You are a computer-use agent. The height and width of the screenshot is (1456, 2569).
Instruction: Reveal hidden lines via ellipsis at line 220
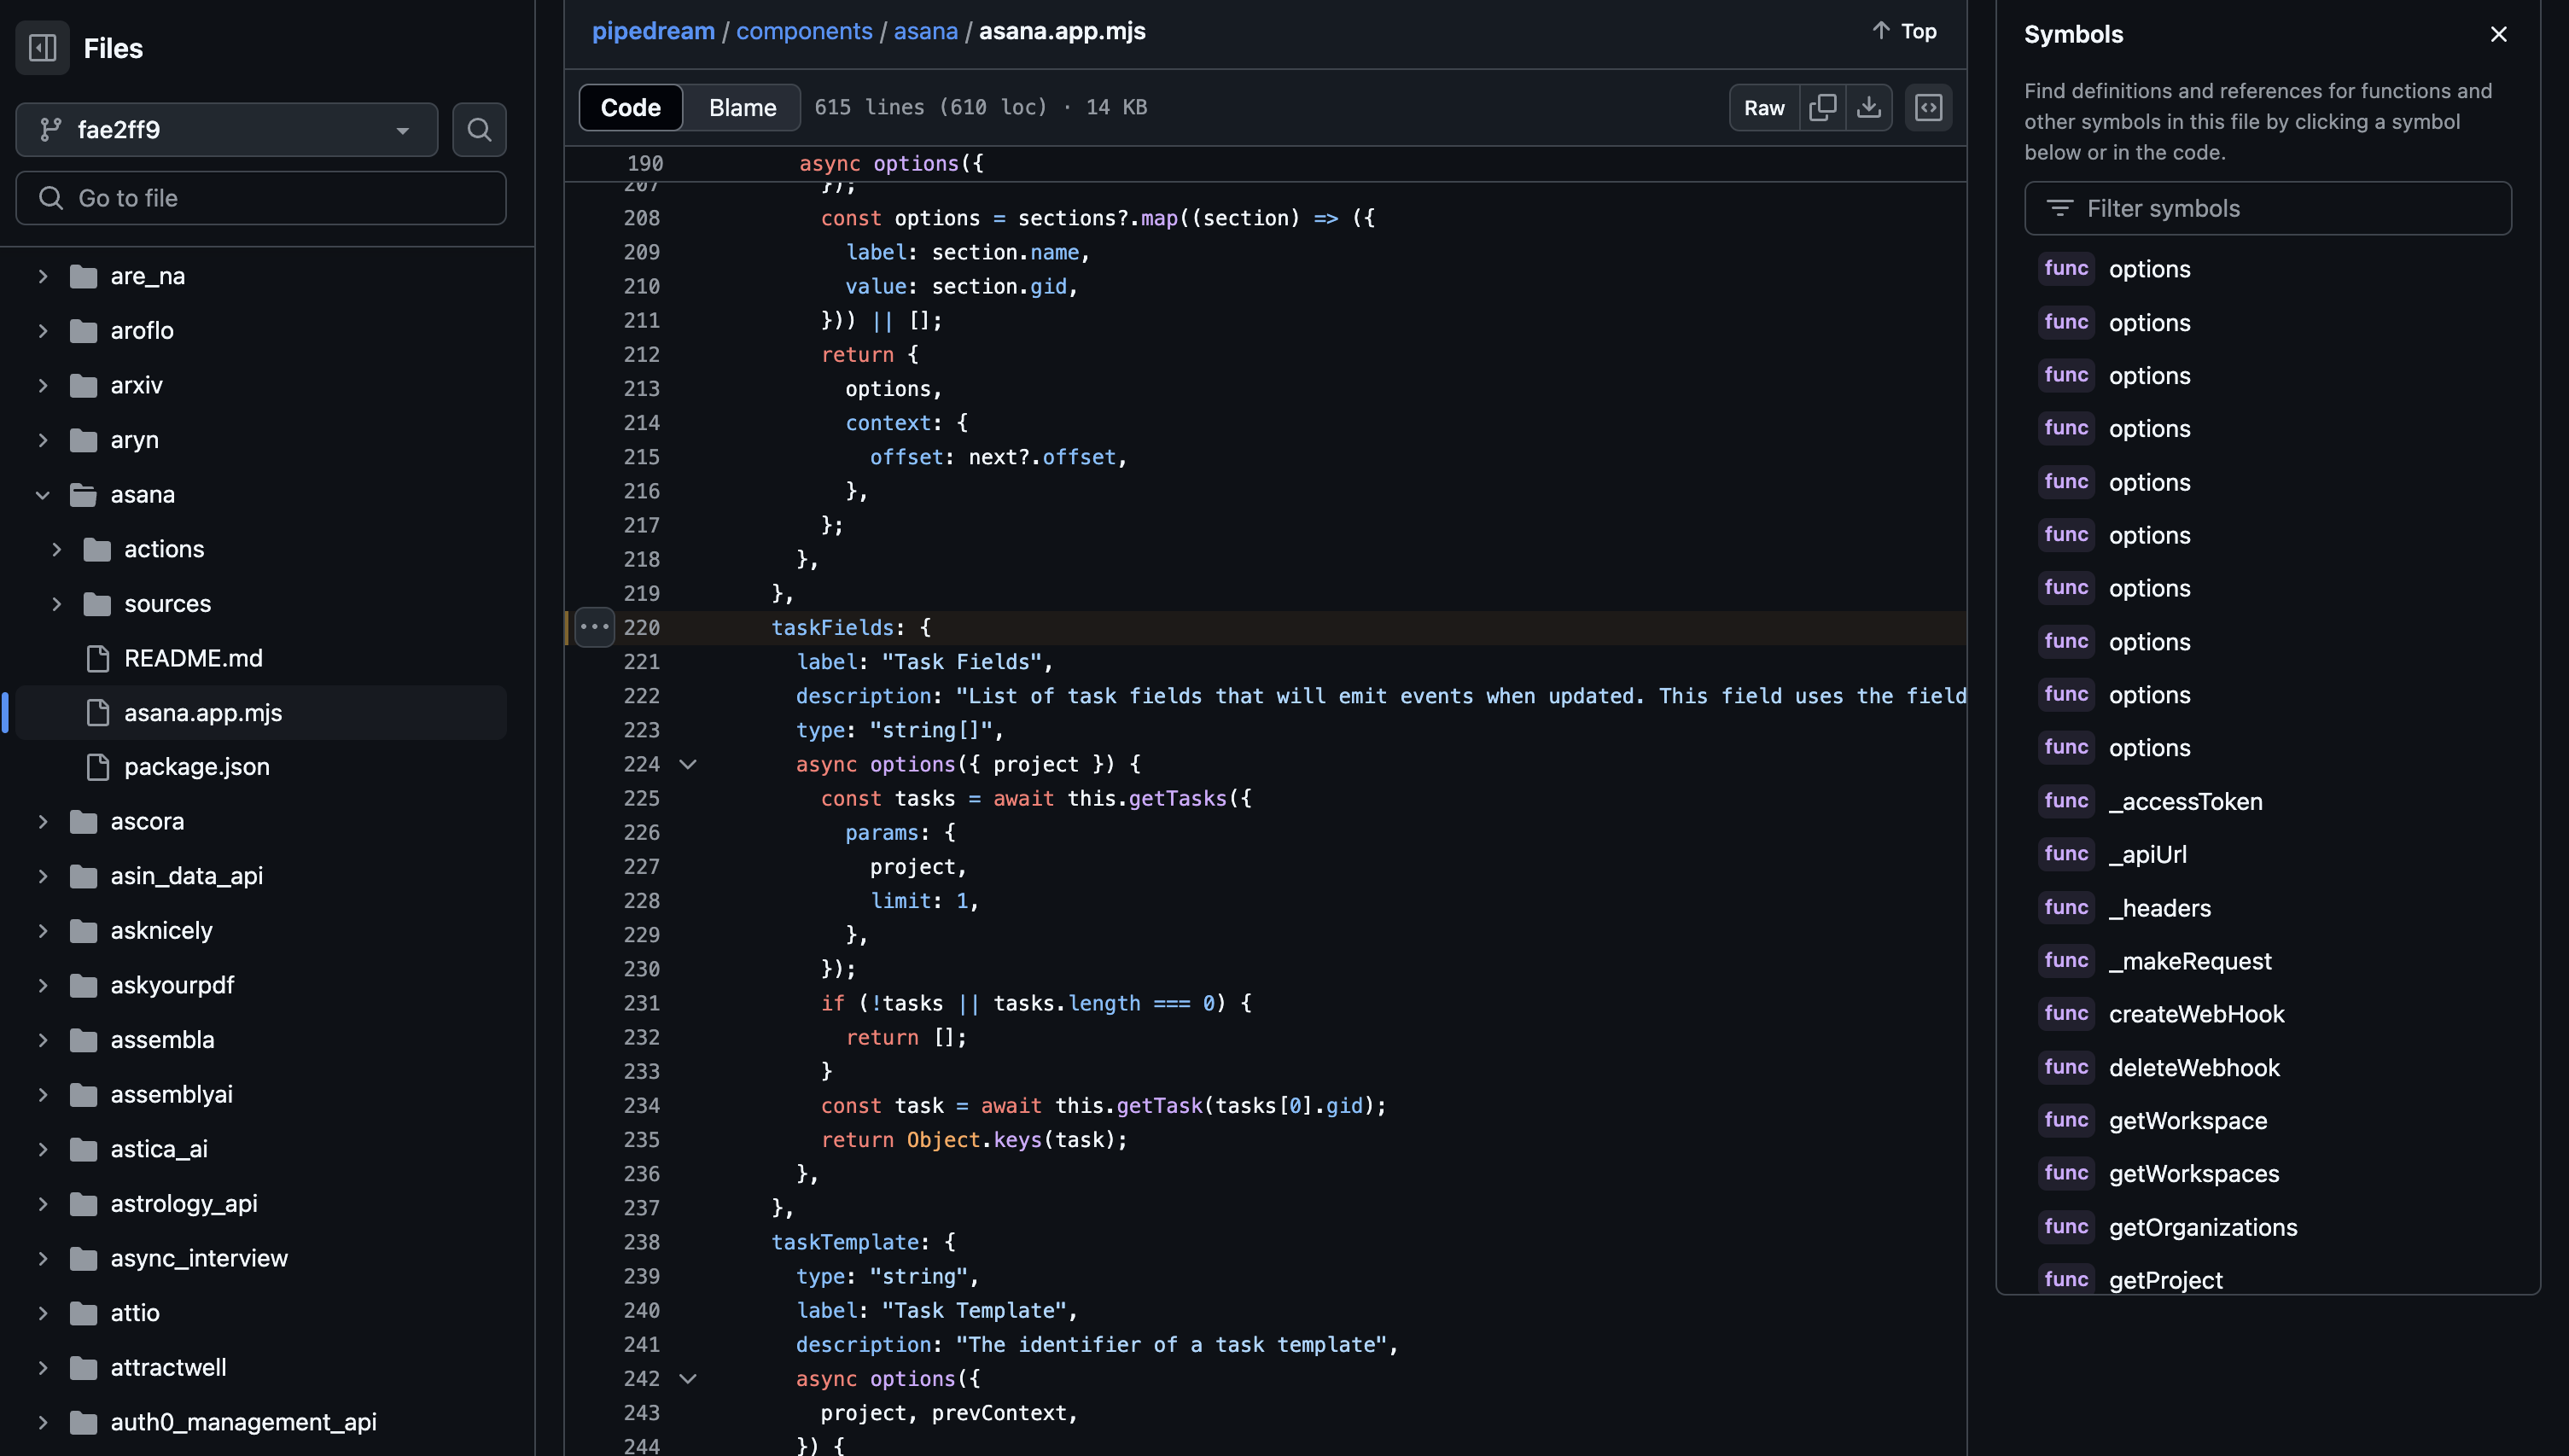594,627
